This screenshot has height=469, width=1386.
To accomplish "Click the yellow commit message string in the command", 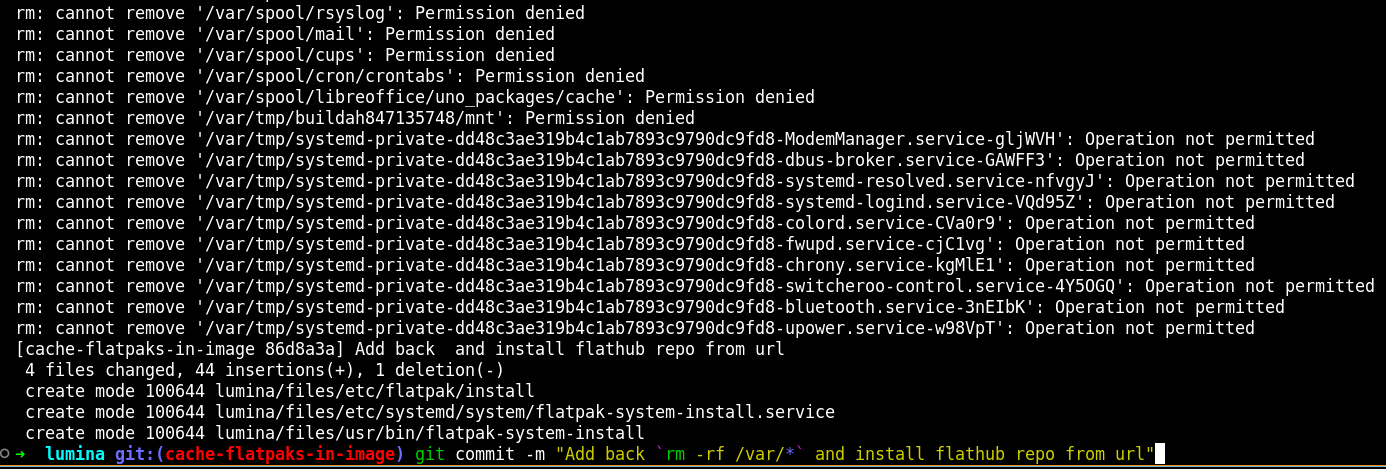I will 855,455.
